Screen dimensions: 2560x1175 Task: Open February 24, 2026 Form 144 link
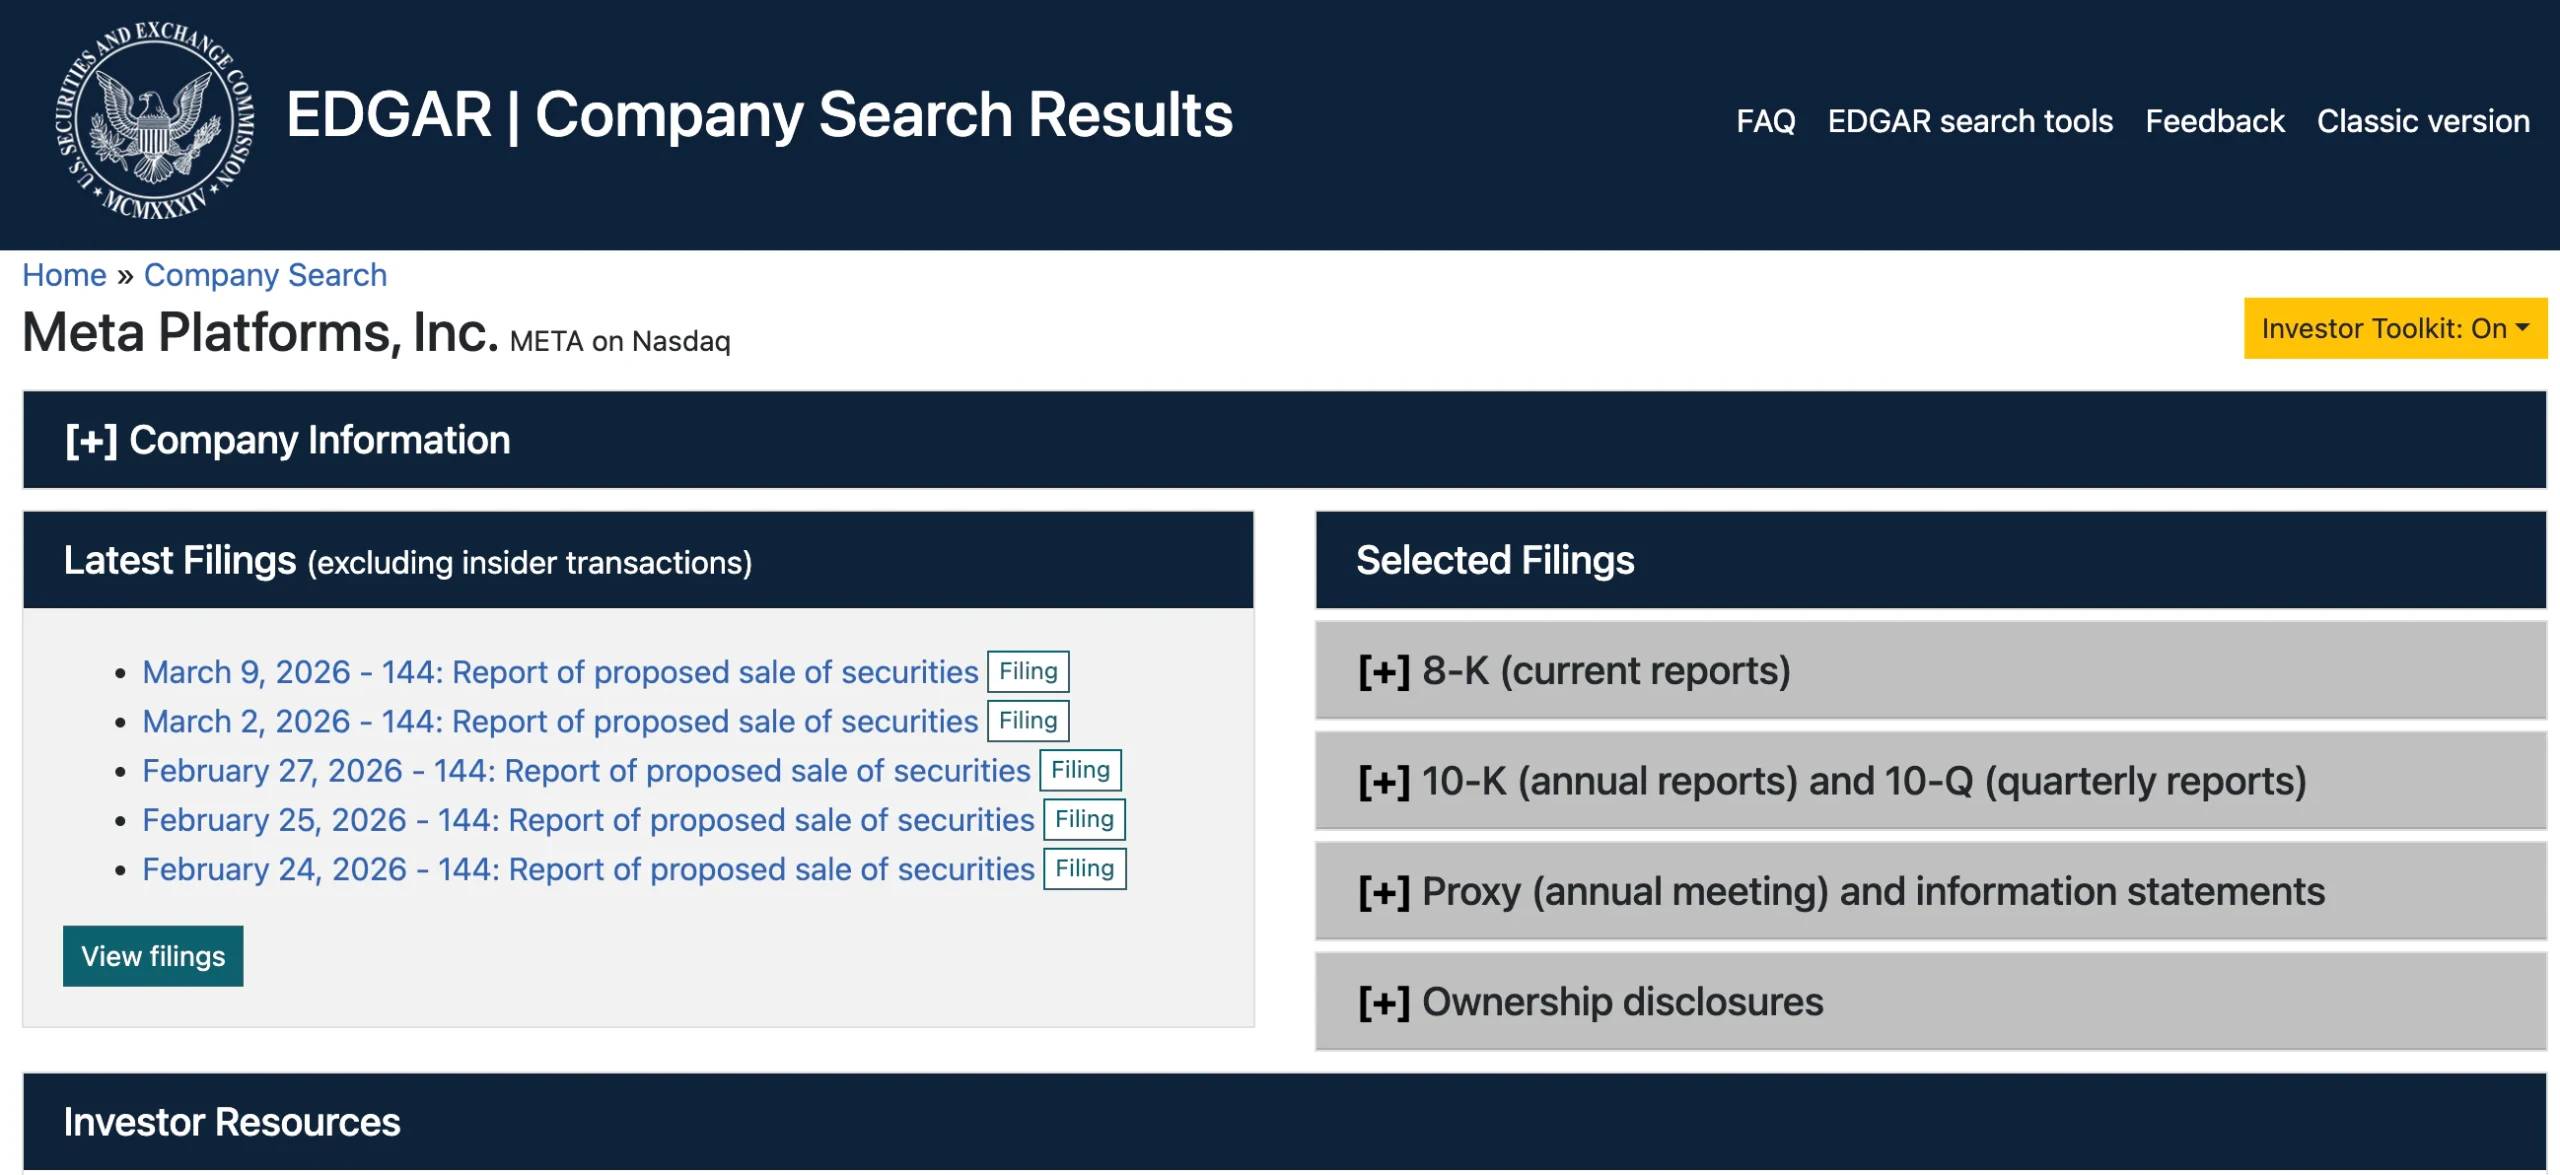(x=587, y=869)
